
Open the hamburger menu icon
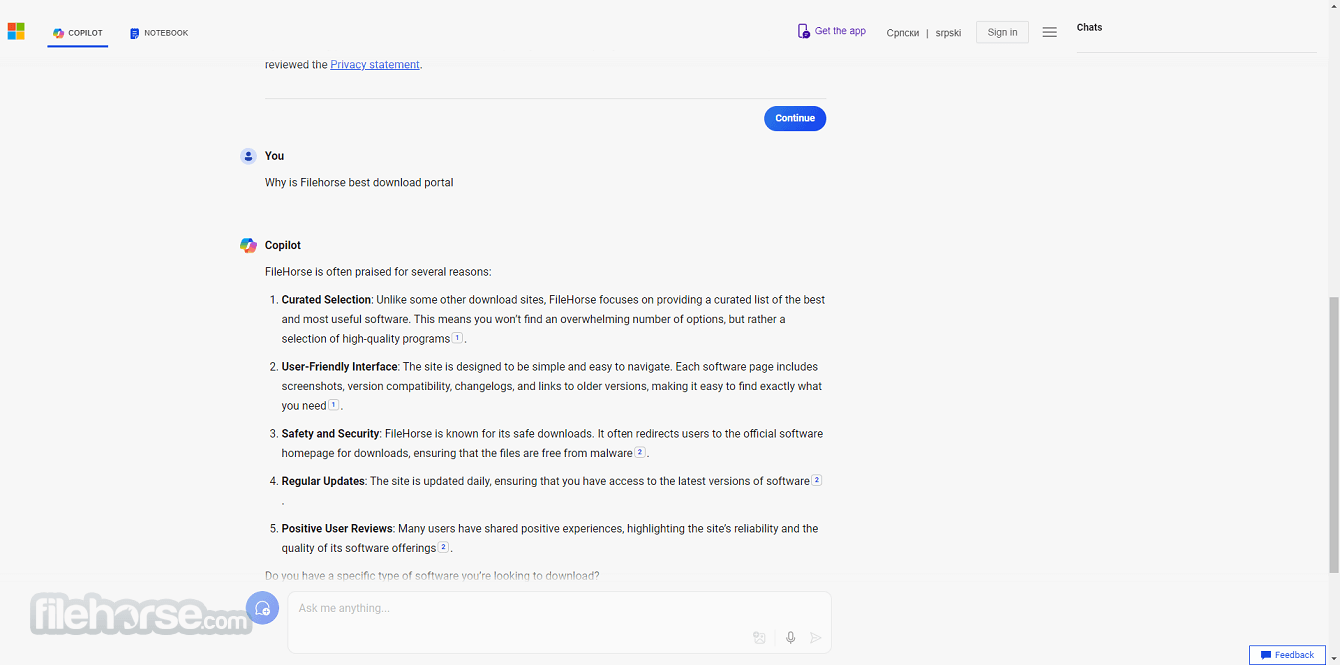point(1050,32)
